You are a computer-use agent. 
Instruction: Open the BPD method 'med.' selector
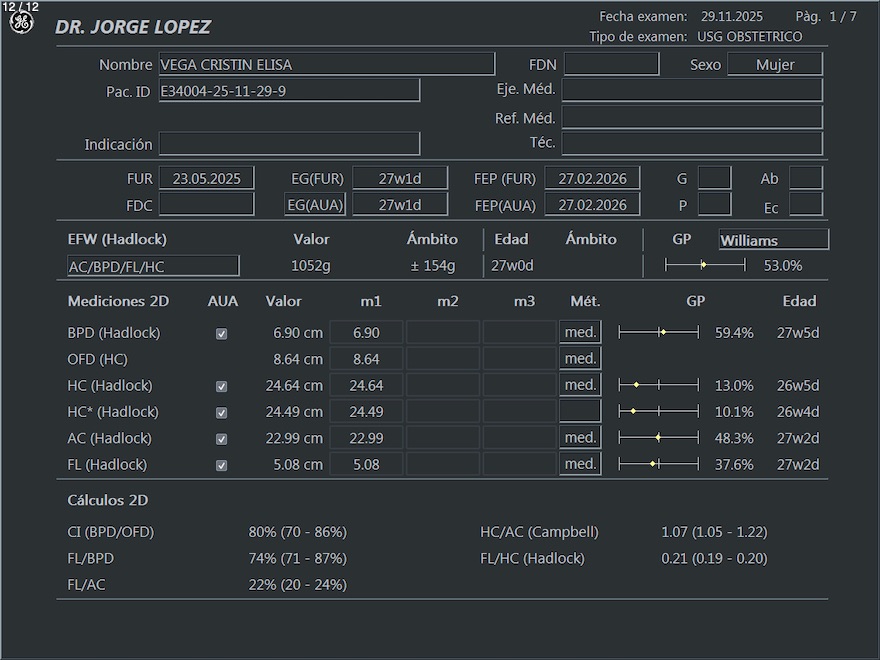coord(580,332)
